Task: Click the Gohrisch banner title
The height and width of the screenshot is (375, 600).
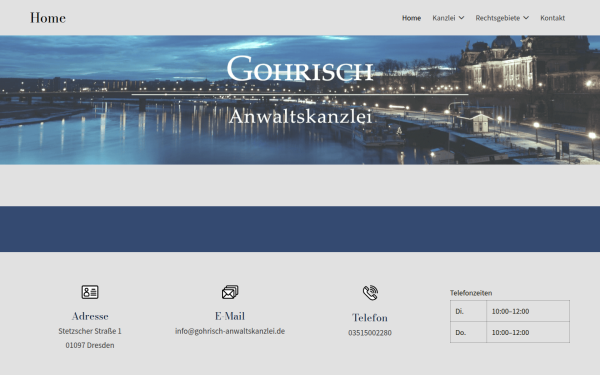Action: [300, 69]
